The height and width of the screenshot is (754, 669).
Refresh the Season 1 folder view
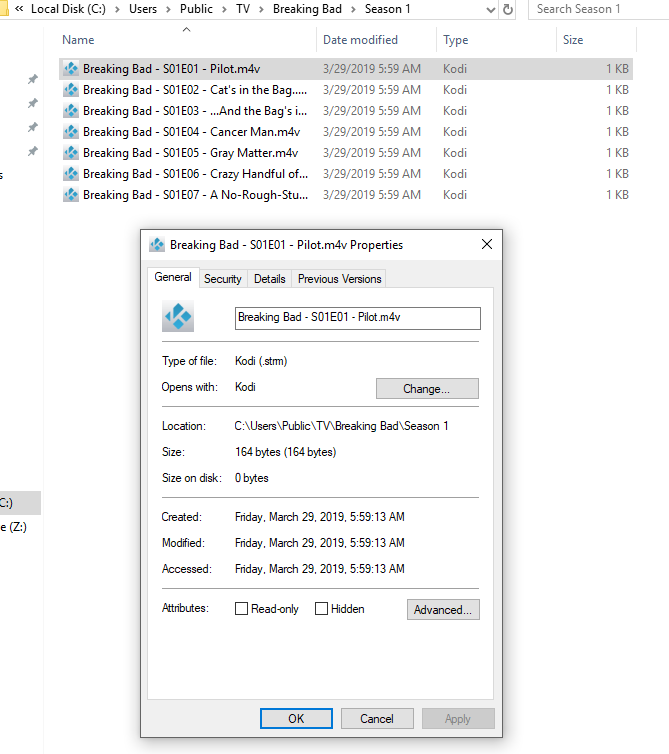coord(507,9)
